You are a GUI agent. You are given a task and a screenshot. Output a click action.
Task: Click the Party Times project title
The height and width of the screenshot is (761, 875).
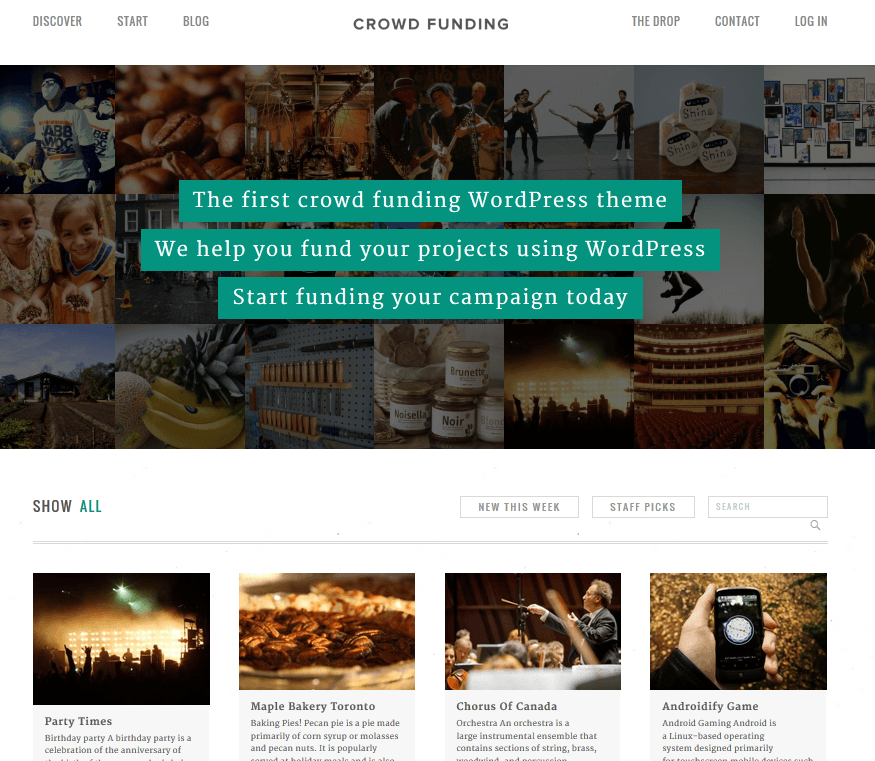(x=78, y=721)
